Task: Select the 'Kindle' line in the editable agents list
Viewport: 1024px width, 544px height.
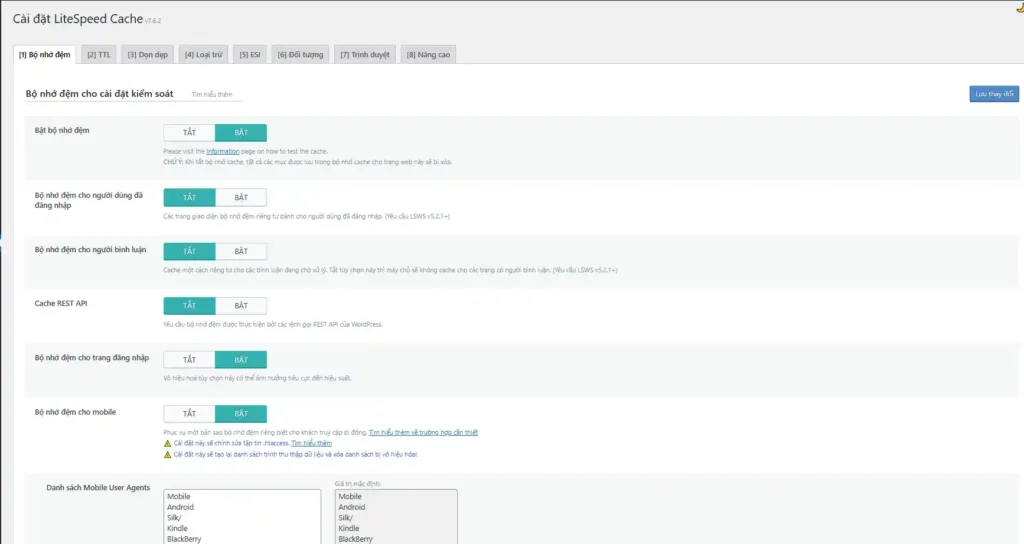Action: (x=177, y=528)
